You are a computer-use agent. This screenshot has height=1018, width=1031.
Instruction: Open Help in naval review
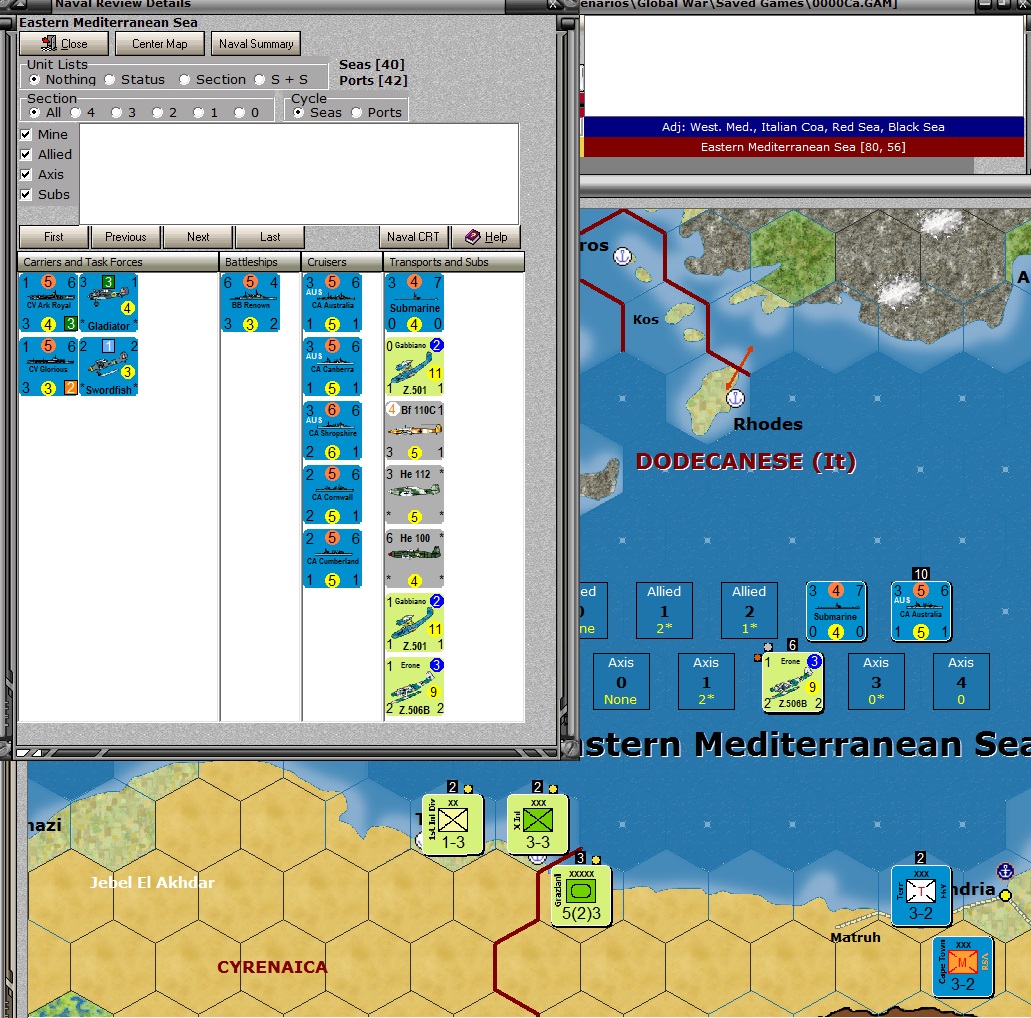click(486, 237)
